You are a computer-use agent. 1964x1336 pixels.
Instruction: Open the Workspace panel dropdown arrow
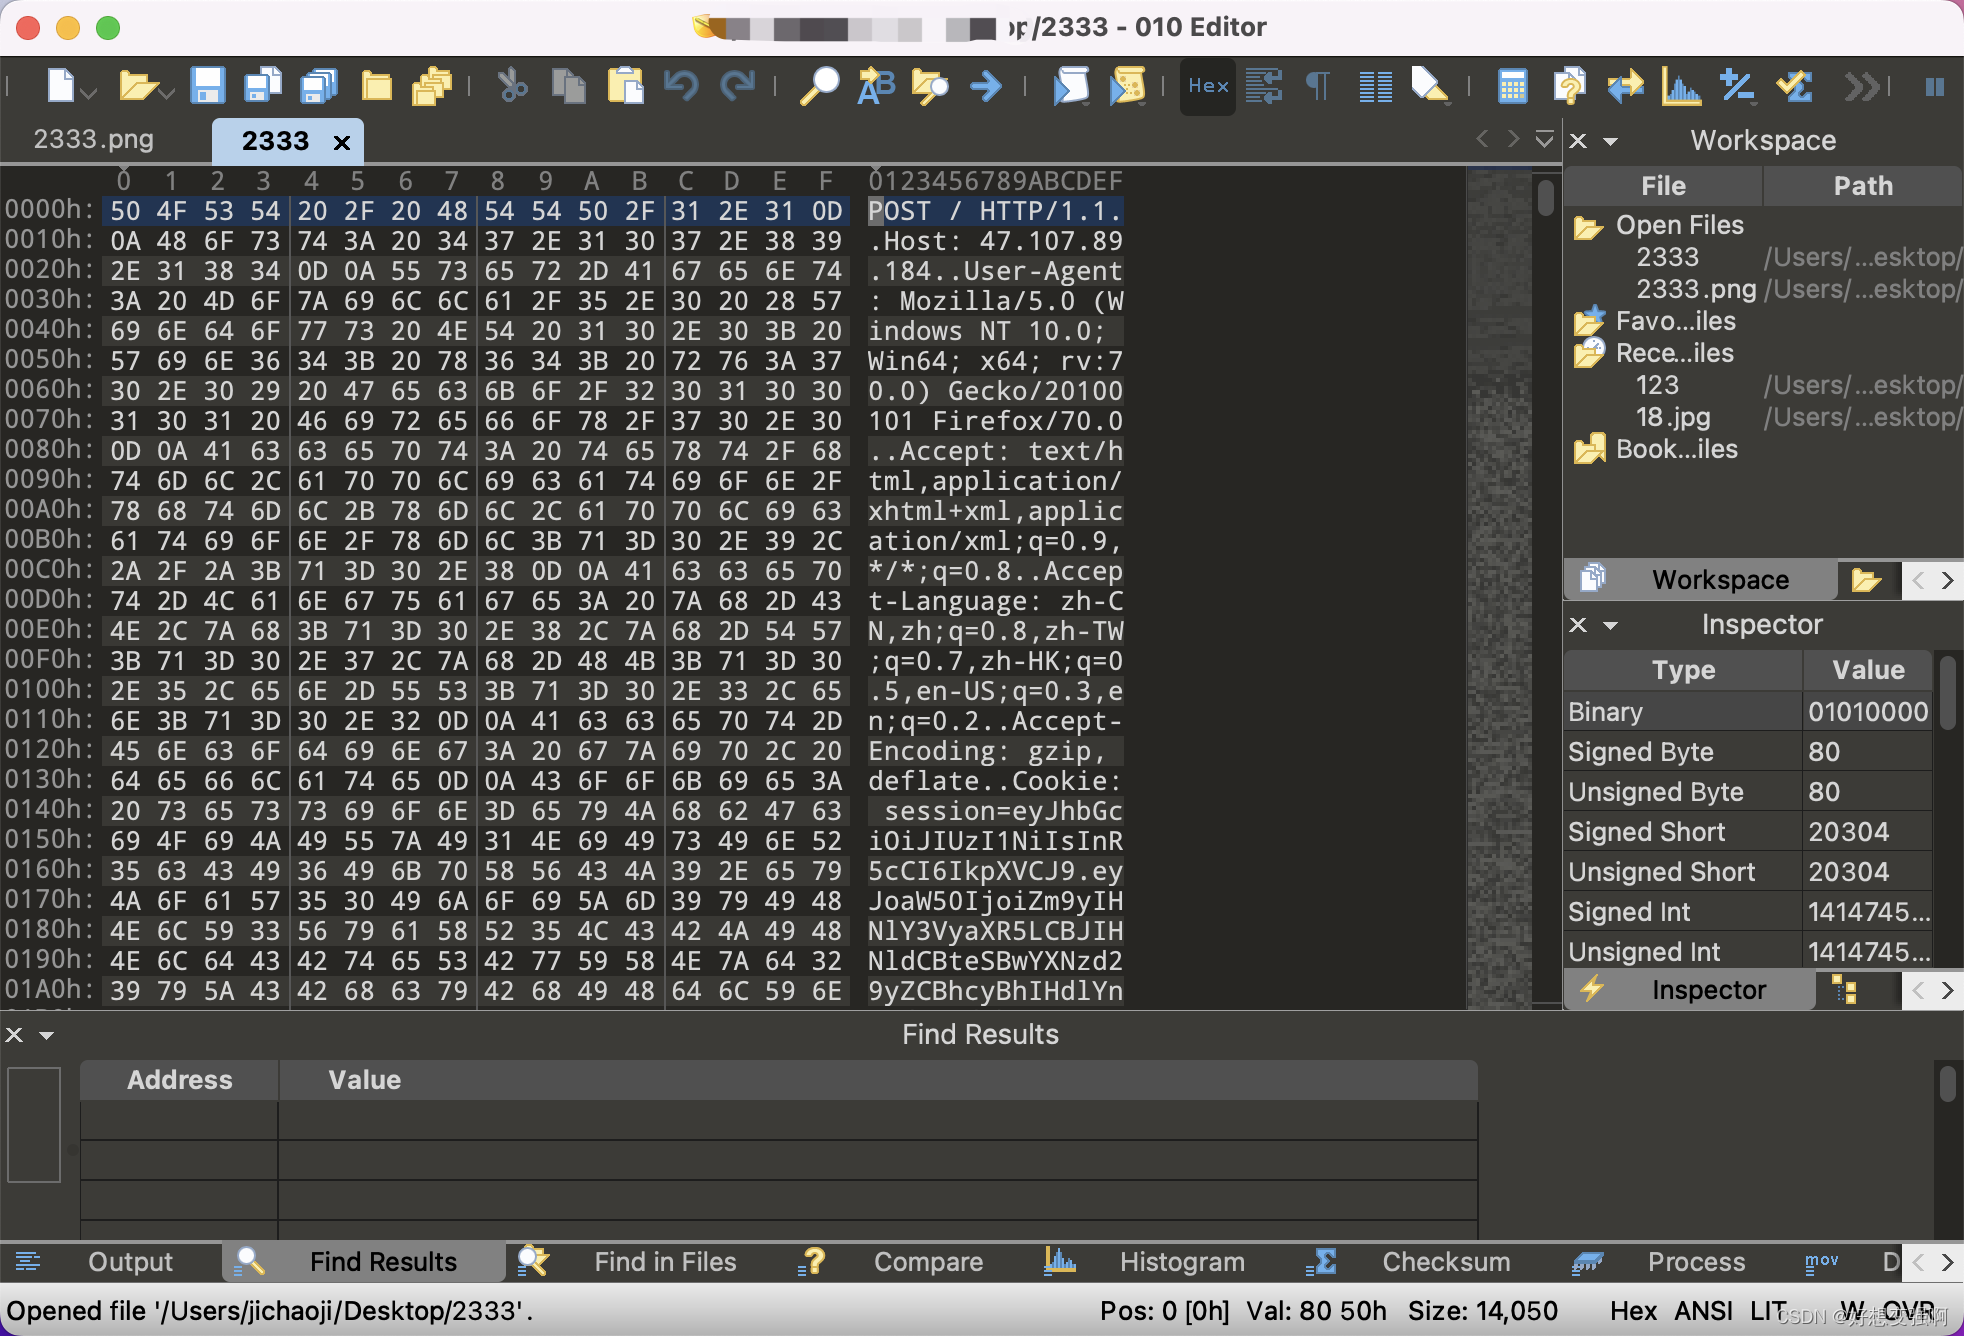pyautogui.click(x=1610, y=141)
